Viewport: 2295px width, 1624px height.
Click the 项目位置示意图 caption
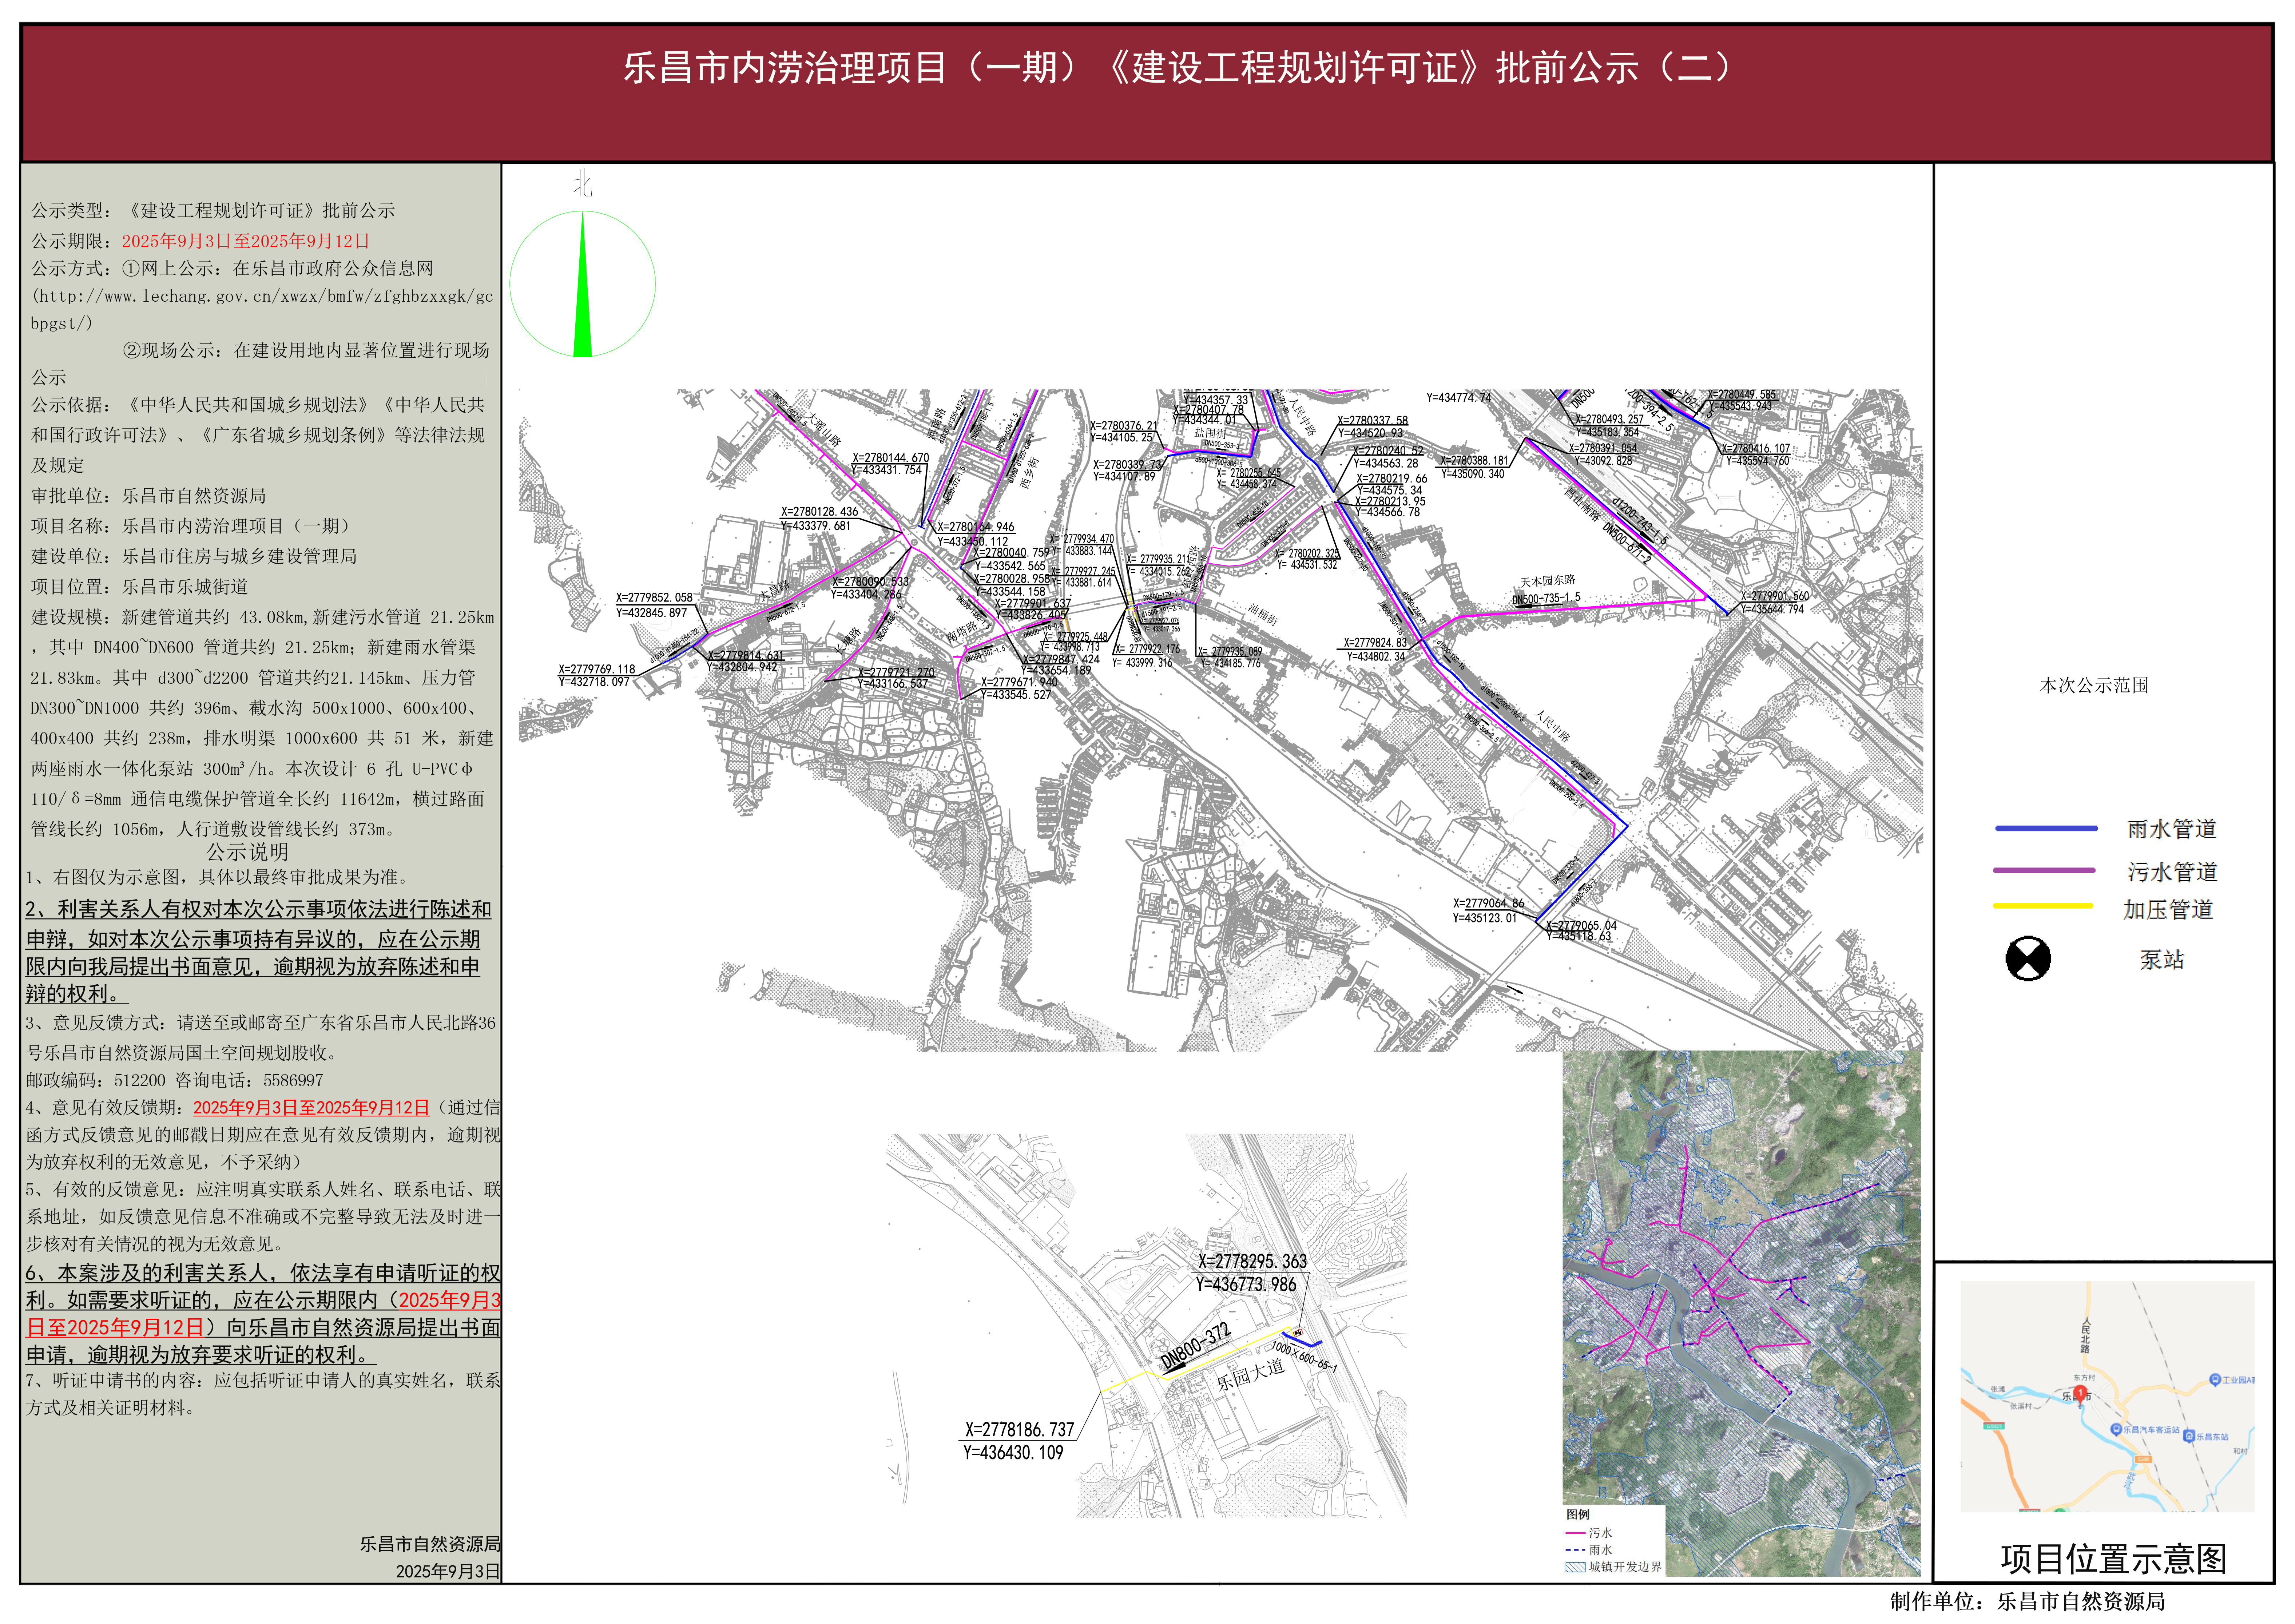point(2113,1558)
